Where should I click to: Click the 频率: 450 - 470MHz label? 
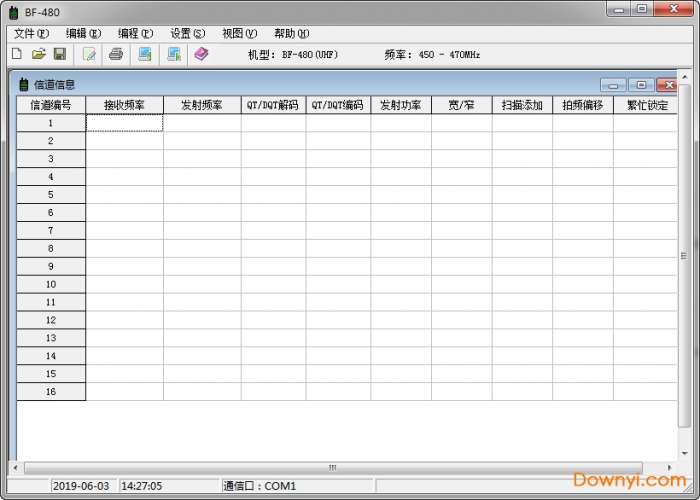pos(432,55)
